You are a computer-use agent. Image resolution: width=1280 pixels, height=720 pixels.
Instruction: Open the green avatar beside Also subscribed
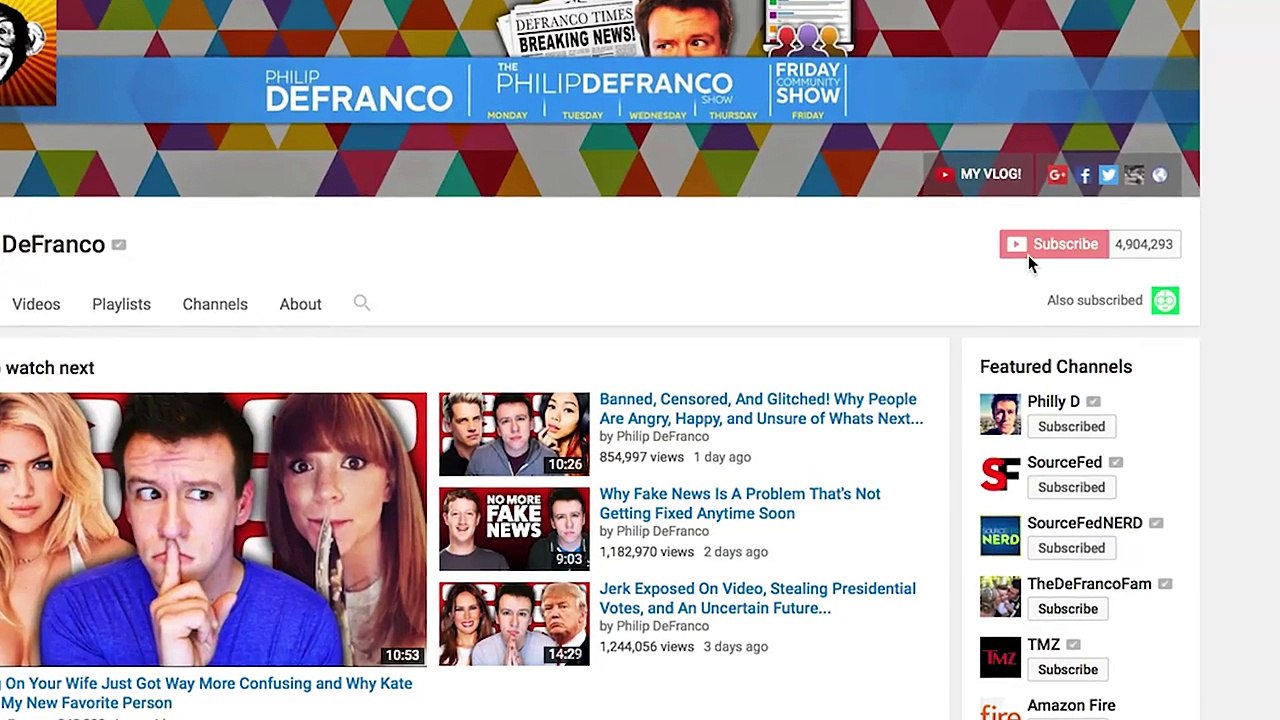tap(1165, 300)
